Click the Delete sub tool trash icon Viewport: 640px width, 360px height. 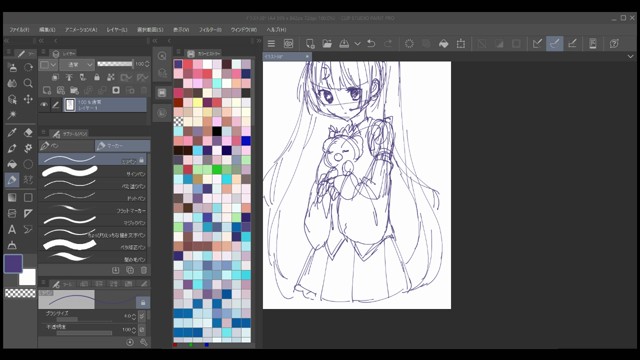[x=144, y=270]
